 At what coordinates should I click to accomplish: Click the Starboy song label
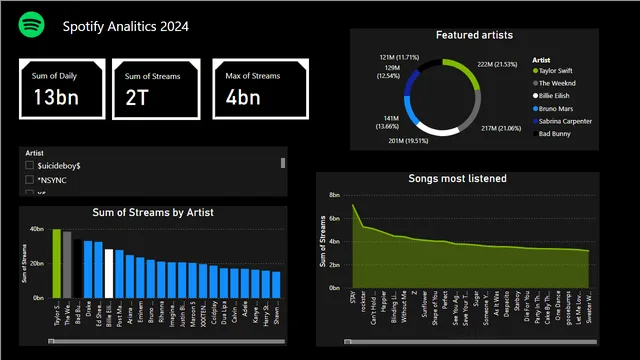[517, 301]
